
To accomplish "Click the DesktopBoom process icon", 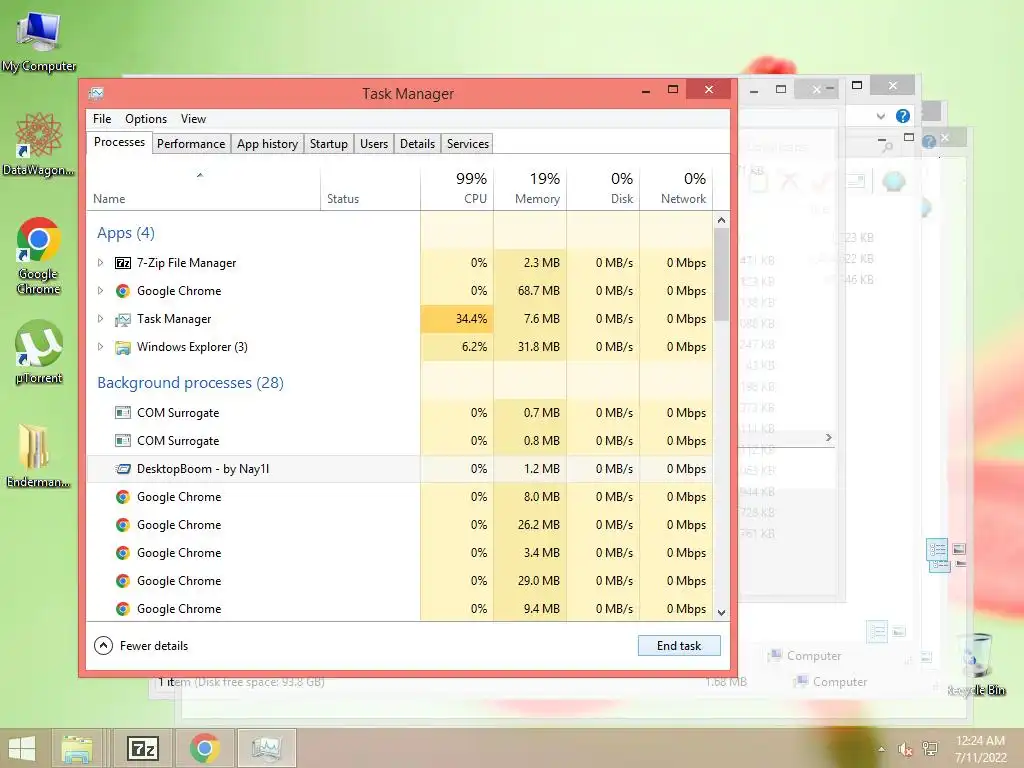I will (x=123, y=469).
